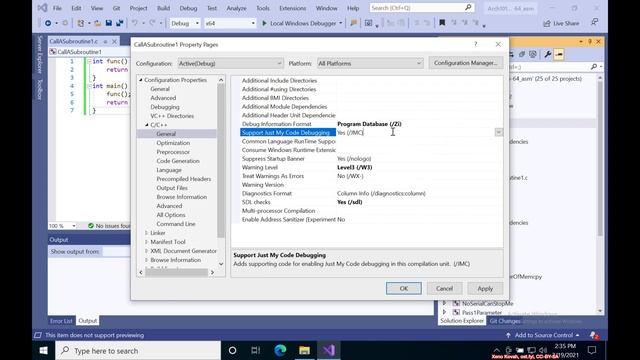Viewport: 640px width, 360px height.
Task: Click the New Project toolbar icon
Action: click(81, 23)
